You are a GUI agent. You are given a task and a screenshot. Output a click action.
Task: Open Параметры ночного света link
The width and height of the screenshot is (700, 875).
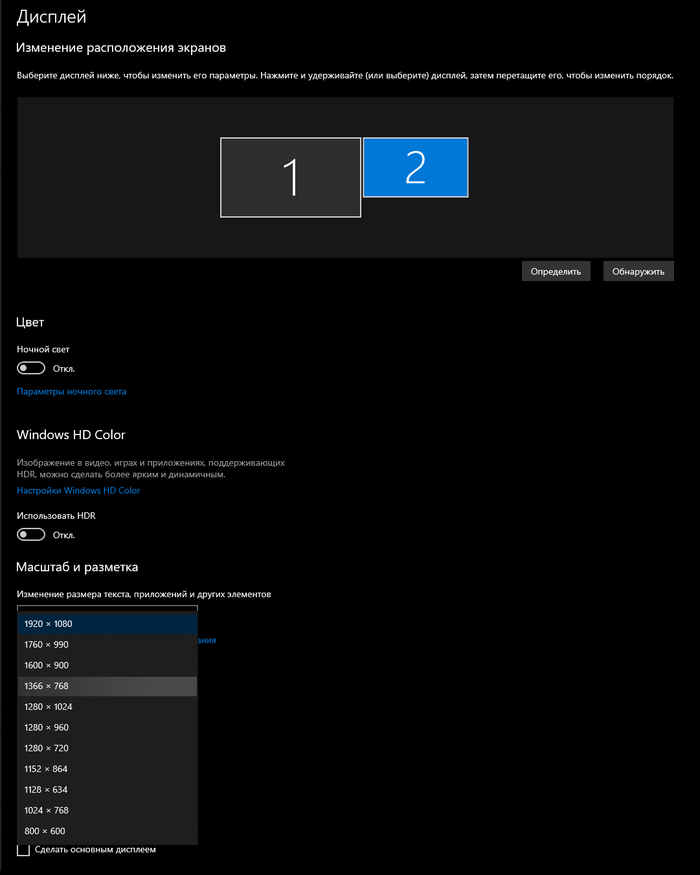72,392
